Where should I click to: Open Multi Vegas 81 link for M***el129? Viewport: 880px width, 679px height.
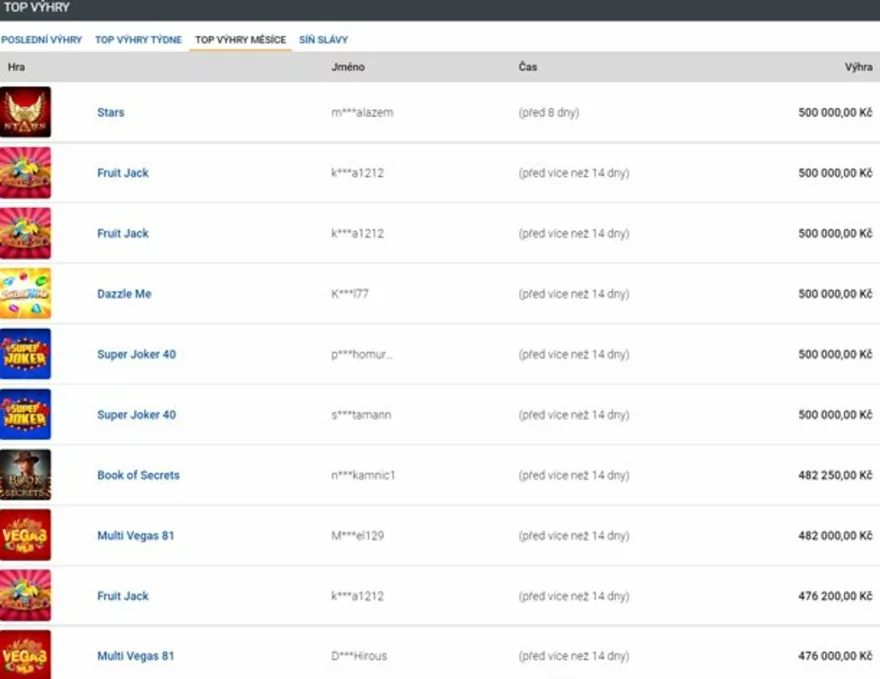[136, 535]
